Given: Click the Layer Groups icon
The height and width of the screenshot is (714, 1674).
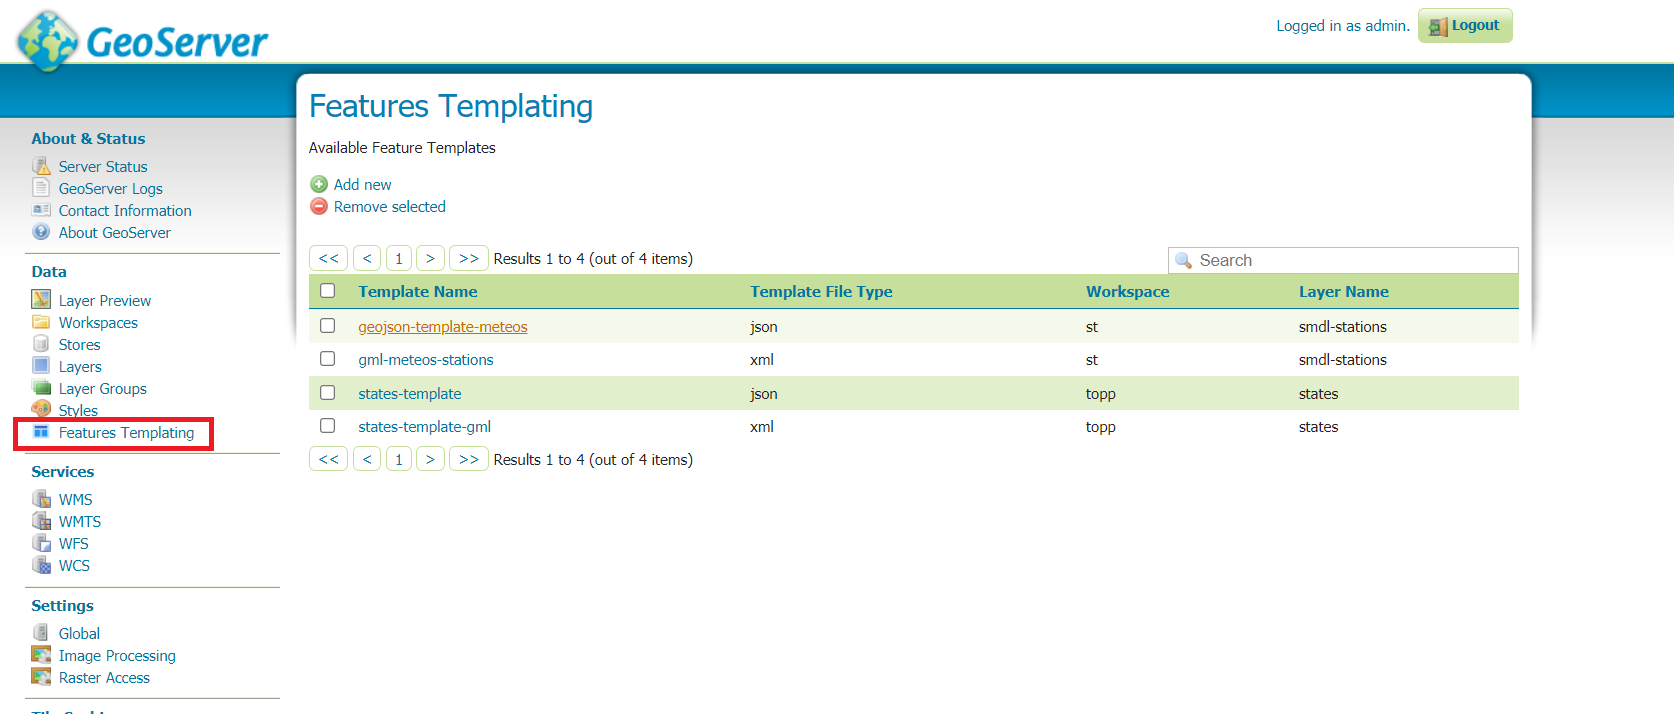Looking at the screenshot, I should click(41, 388).
